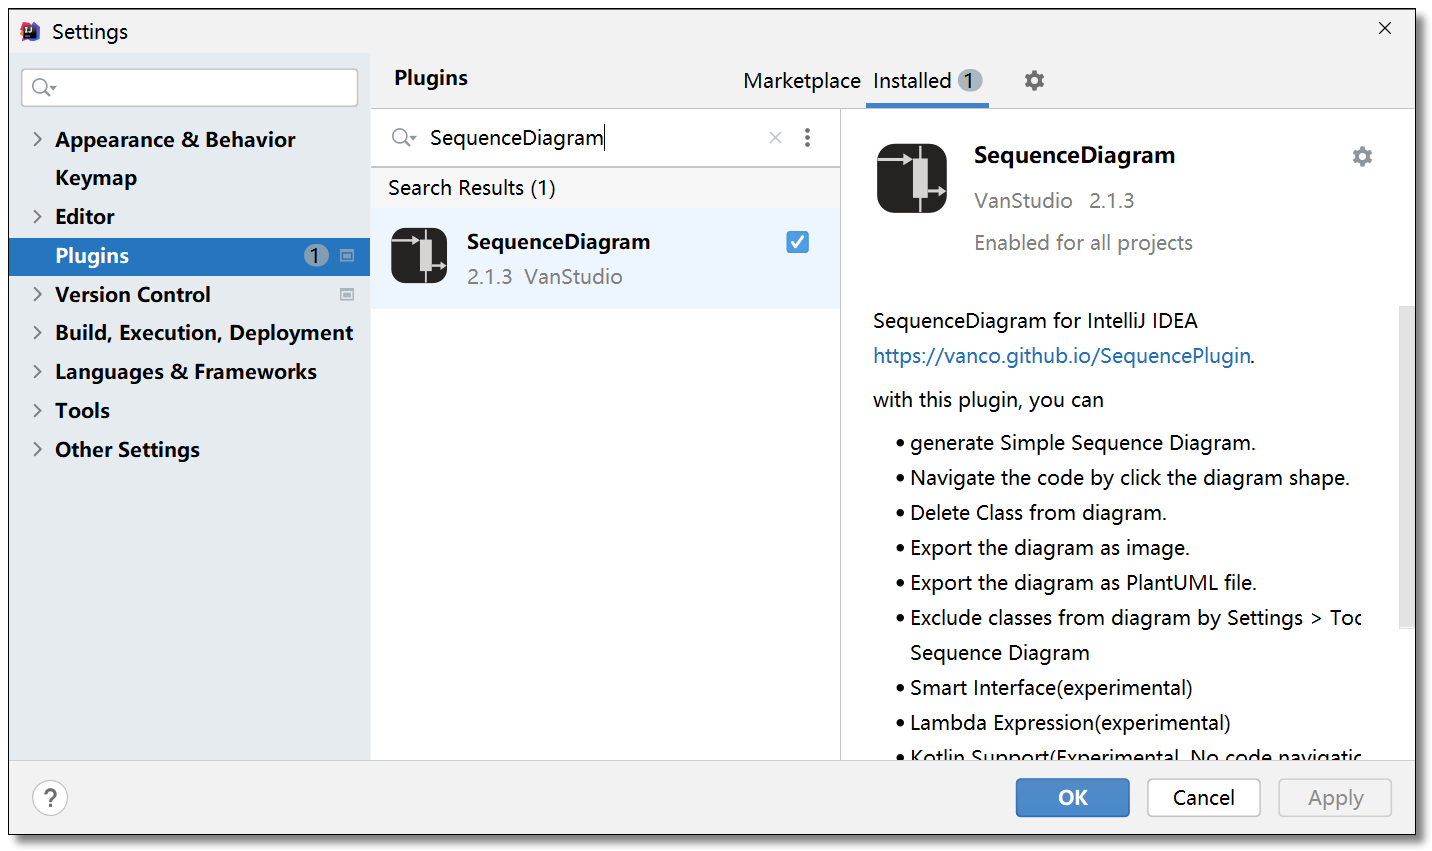
Task: Click 'Navigate the code by click' bullet
Action: pos(1130,478)
